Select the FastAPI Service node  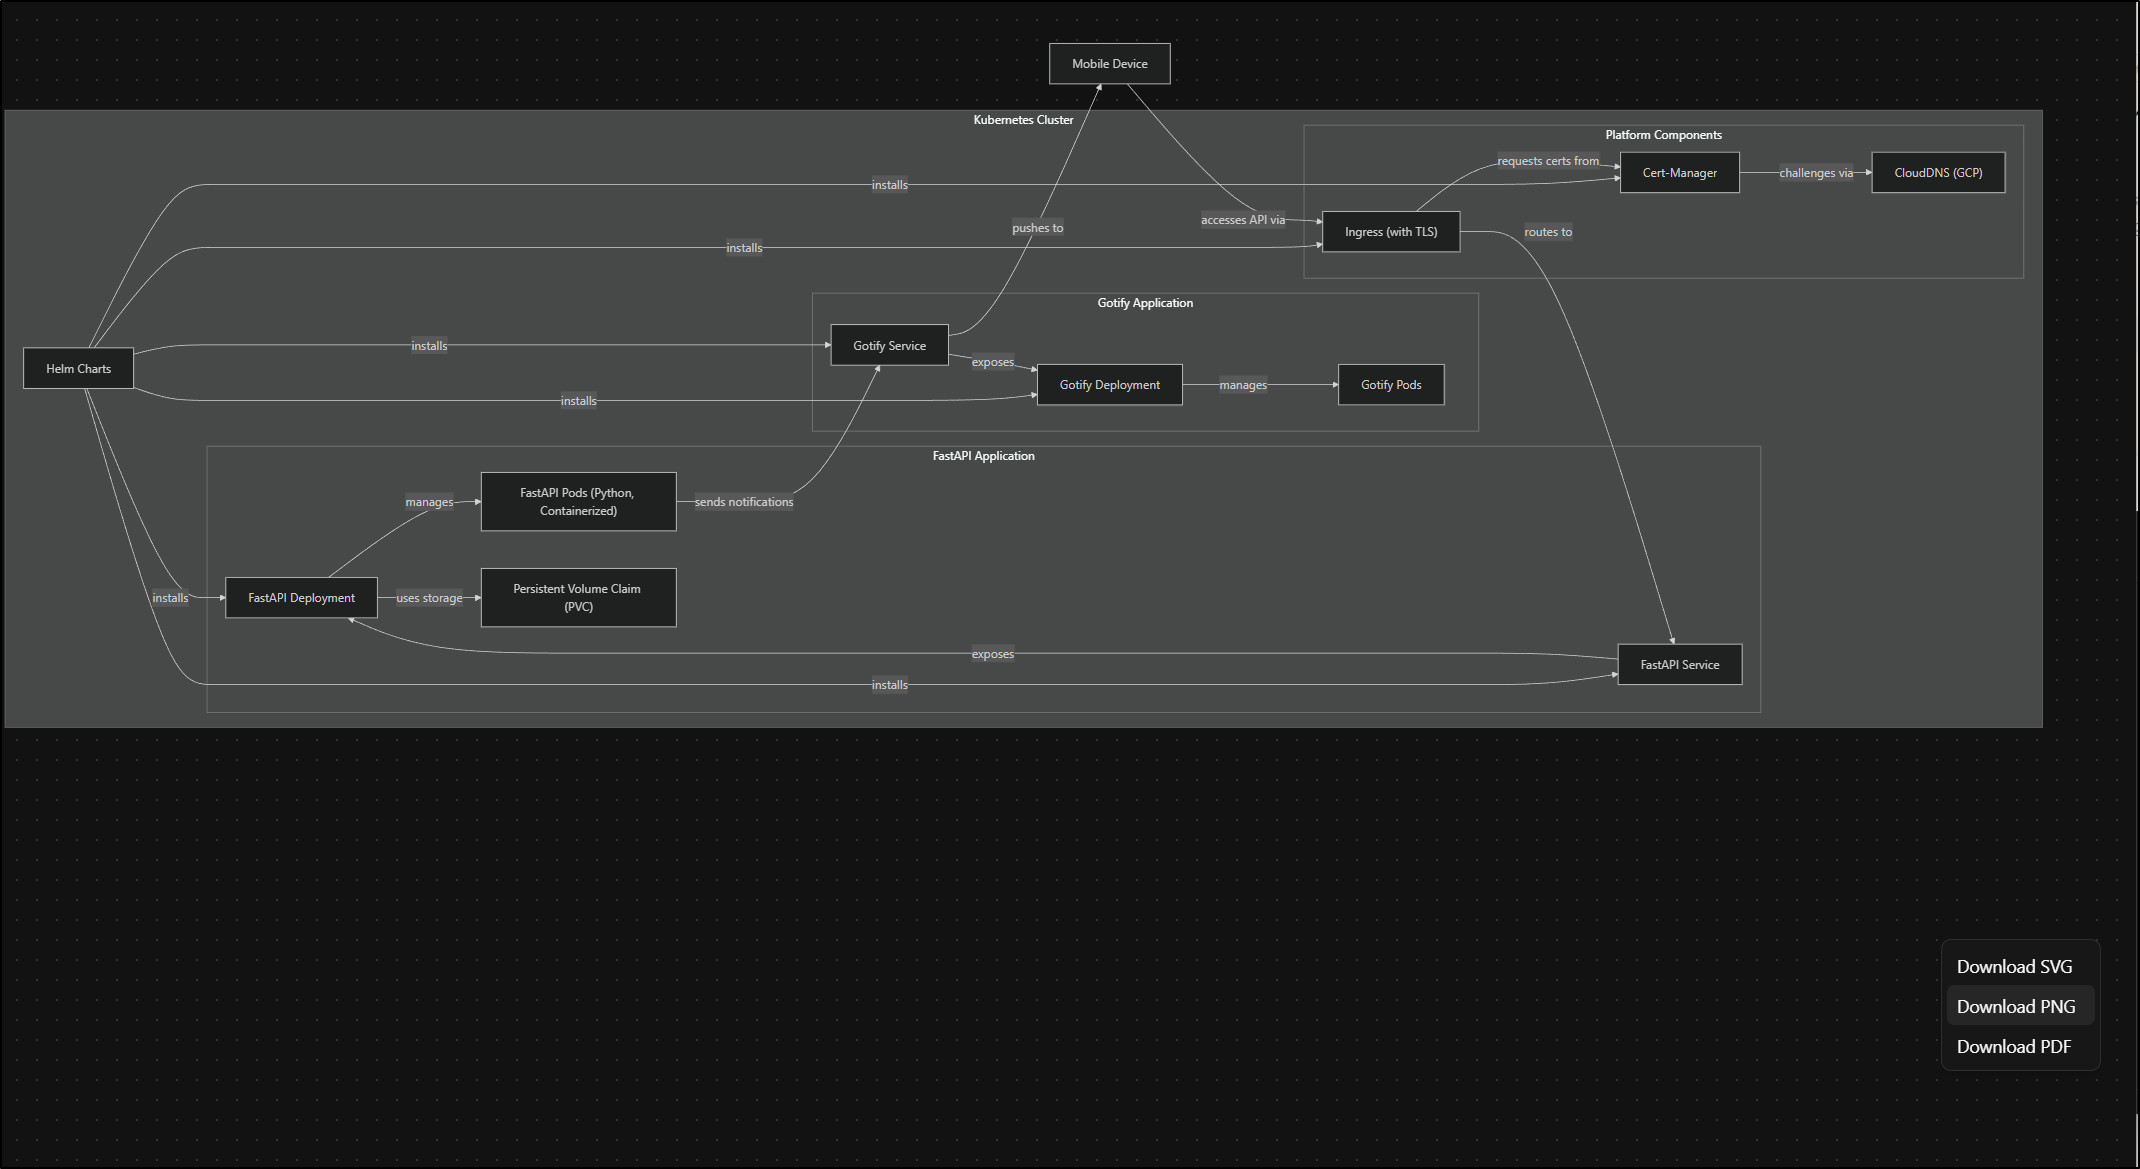click(x=1679, y=665)
